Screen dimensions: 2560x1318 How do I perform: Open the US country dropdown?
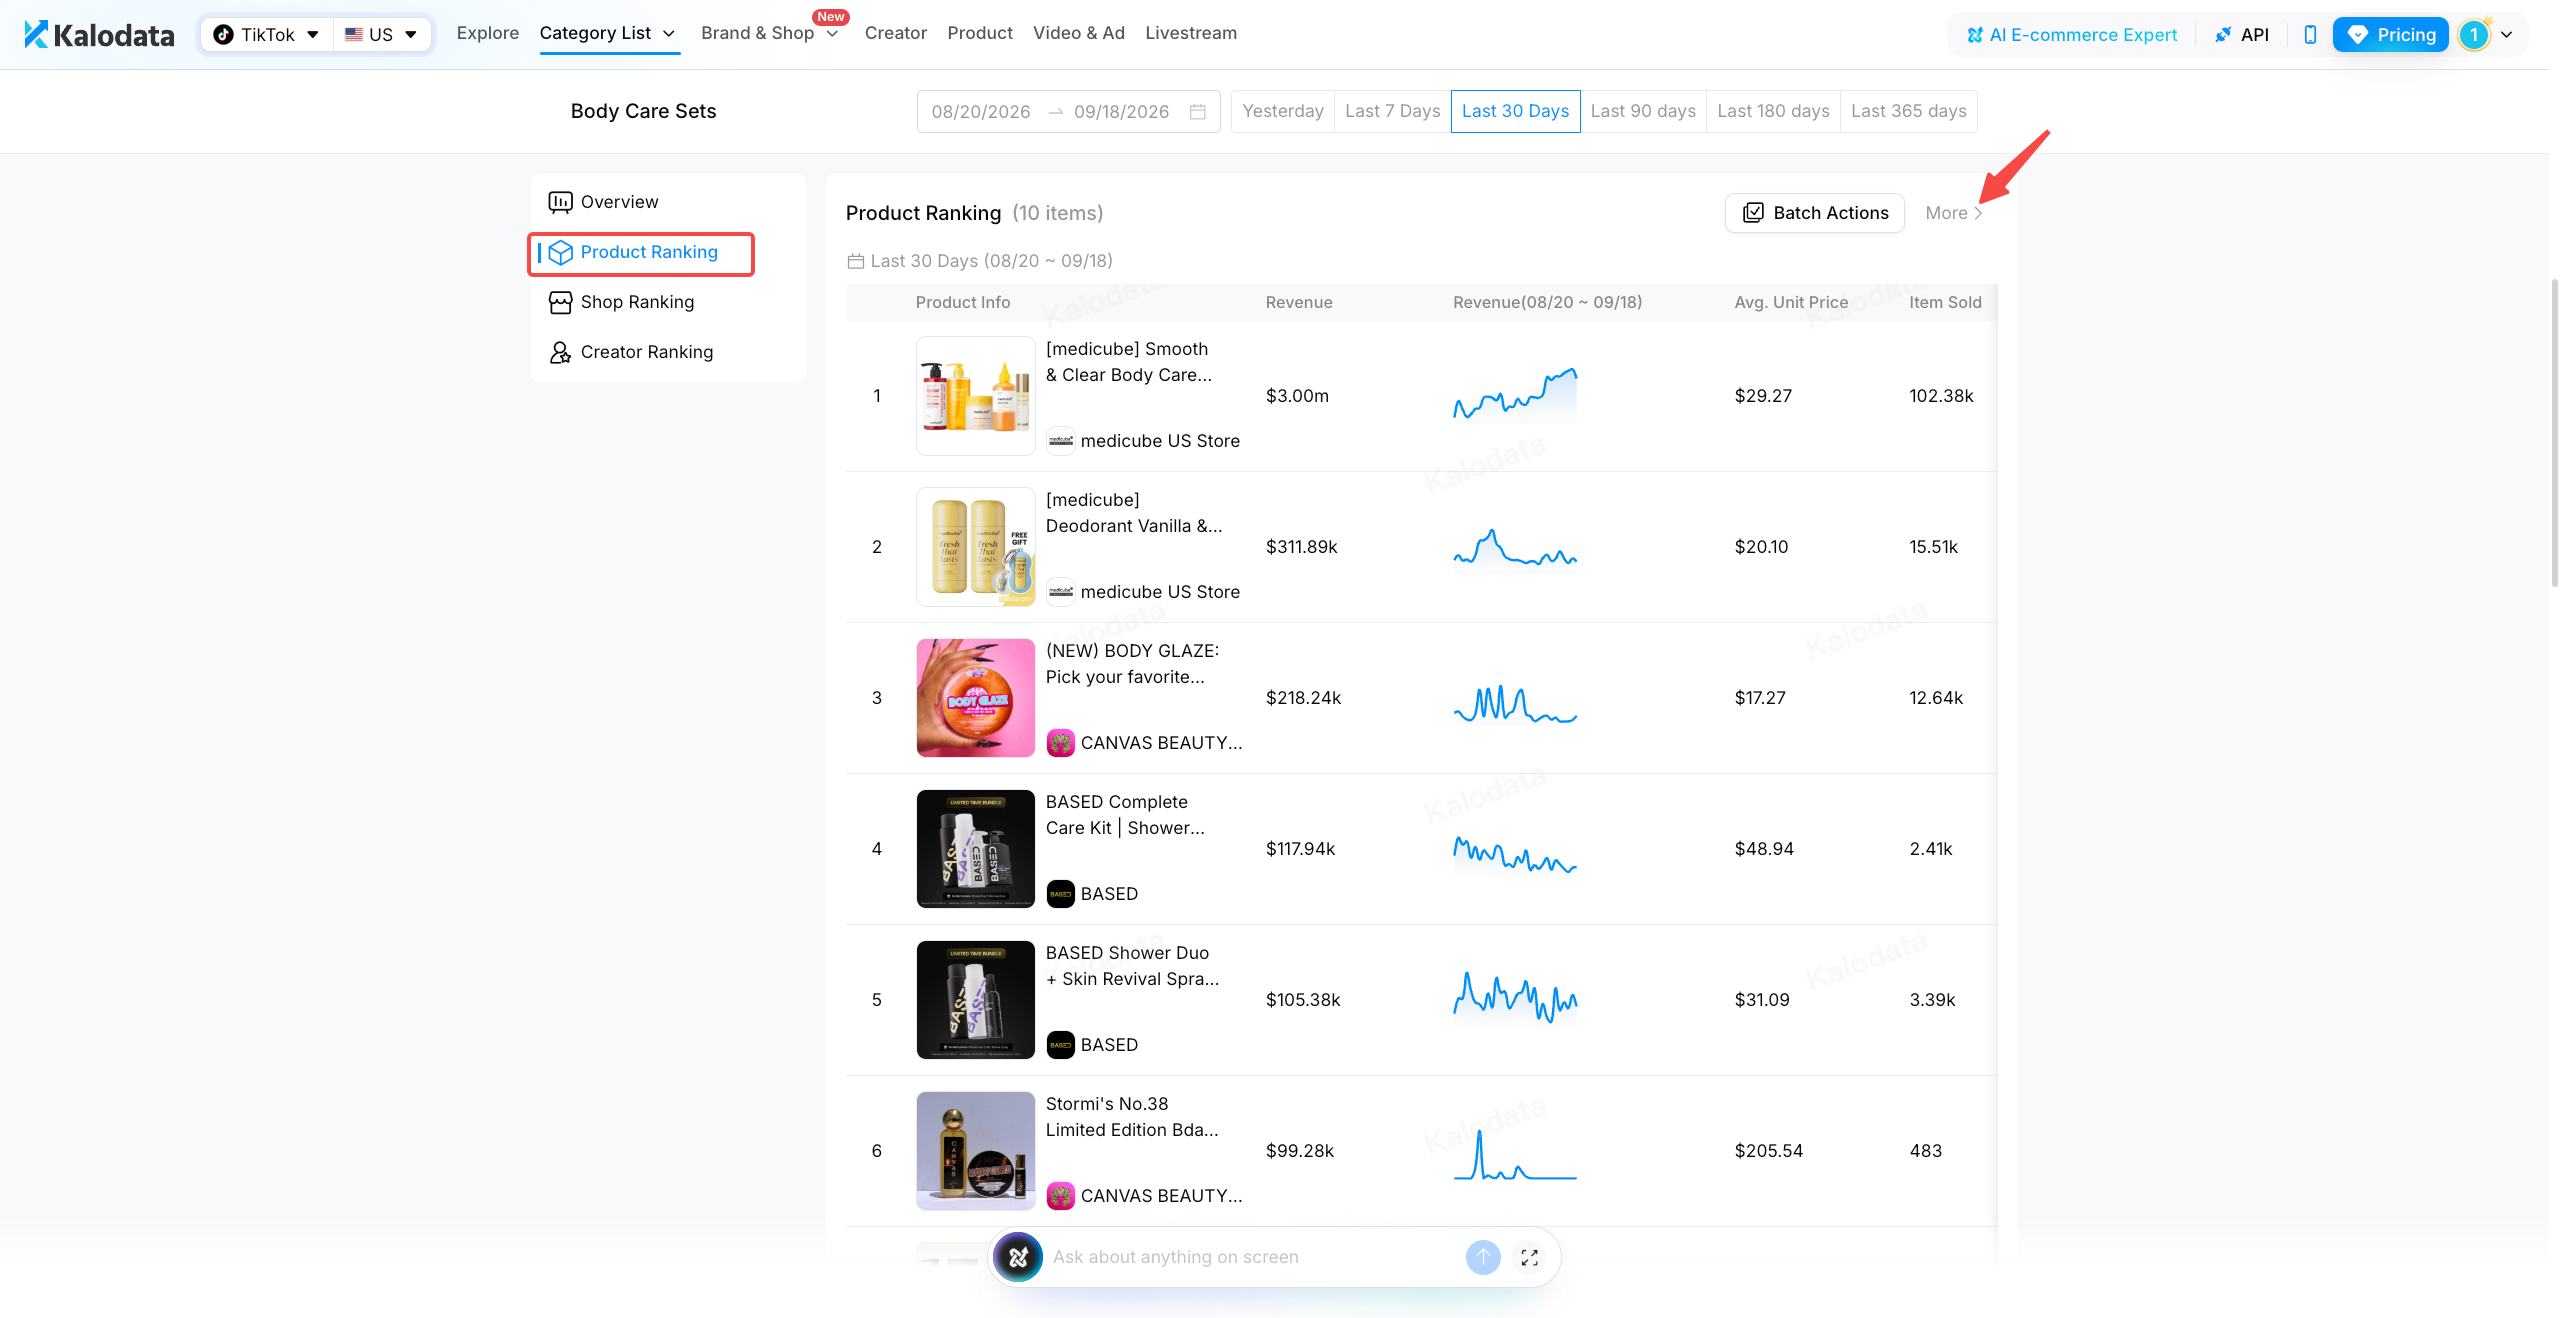pyautogui.click(x=381, y=35)
